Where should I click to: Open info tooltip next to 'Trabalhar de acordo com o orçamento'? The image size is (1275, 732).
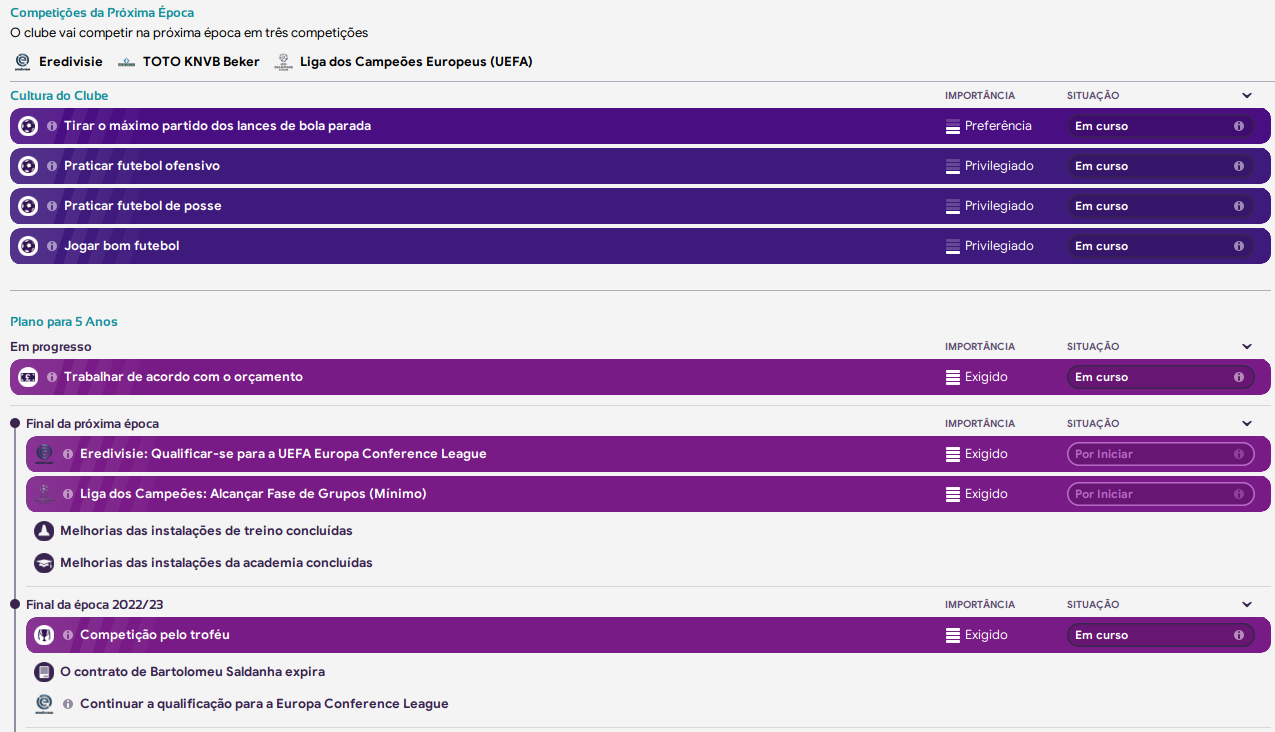tap(52, 377)
